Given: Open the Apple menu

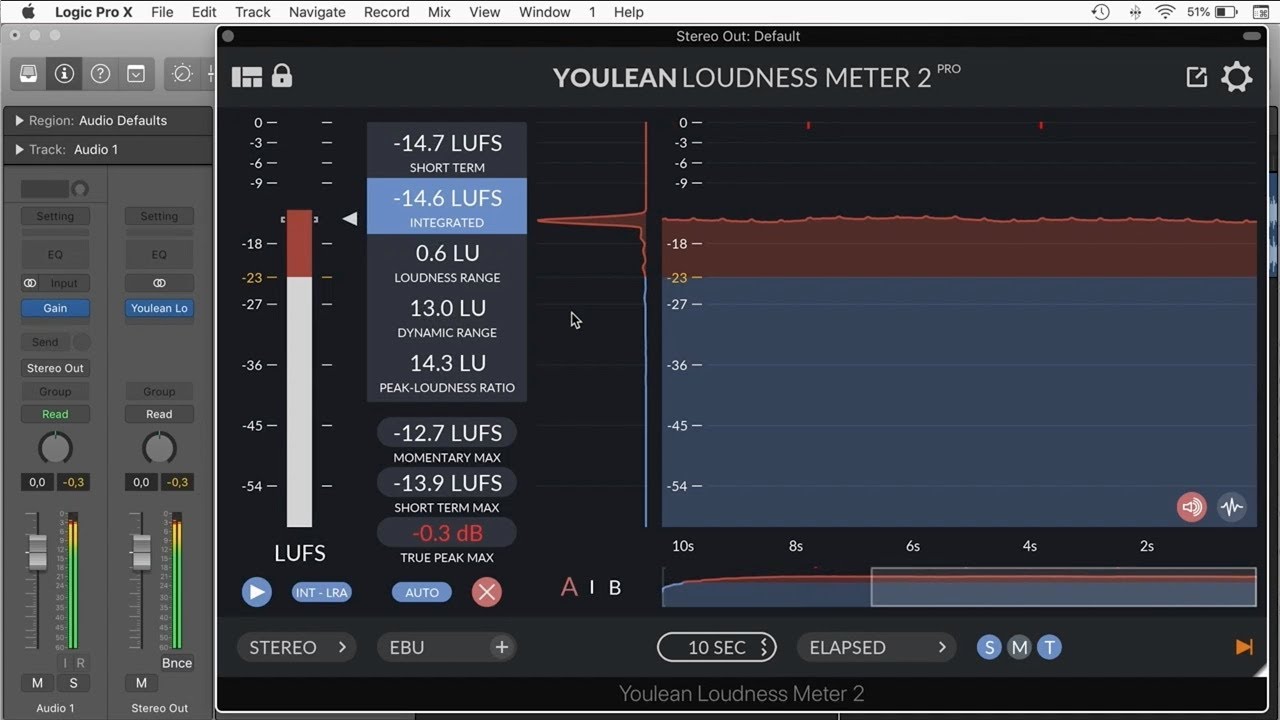Looking at the screenshot, I should click(27, 12).
